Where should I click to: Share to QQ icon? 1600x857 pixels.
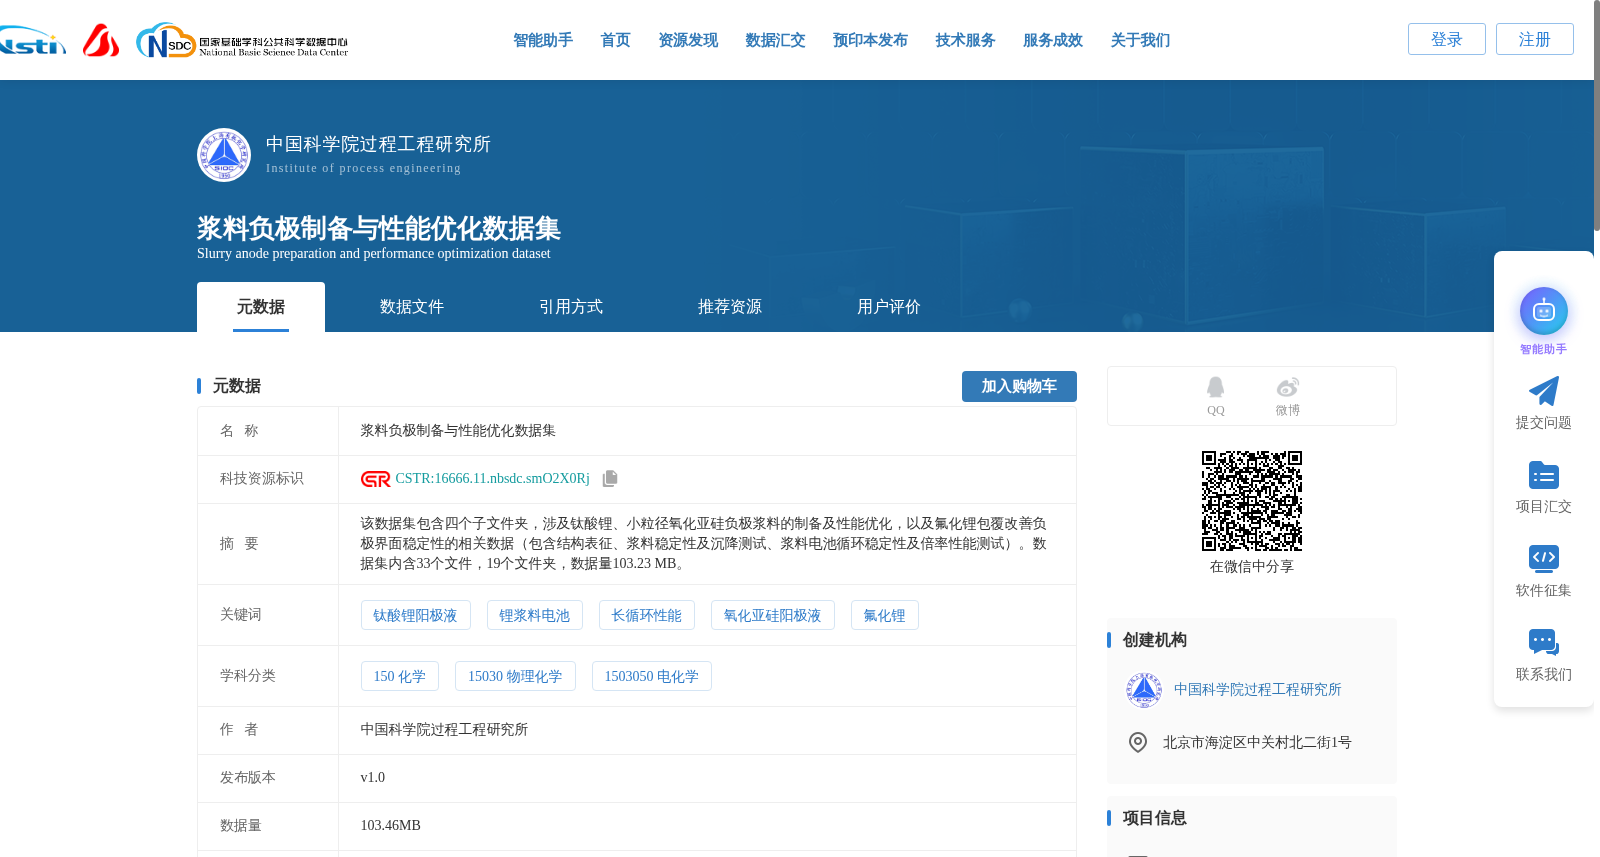tap(1216, 388)
